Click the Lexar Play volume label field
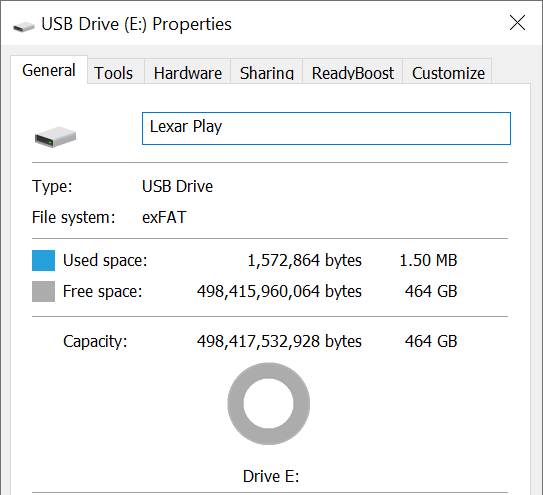This screenshot has width=543, height=495. (326, 128)
